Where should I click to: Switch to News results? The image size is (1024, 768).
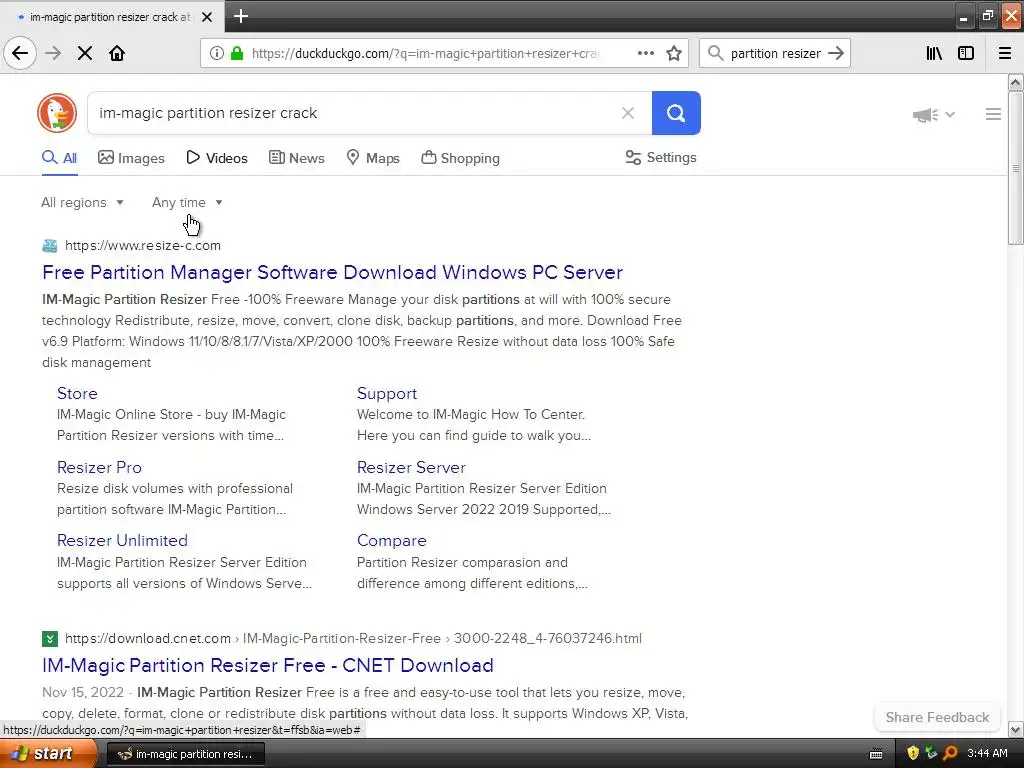pyautogui.click(x=296, y=158)
